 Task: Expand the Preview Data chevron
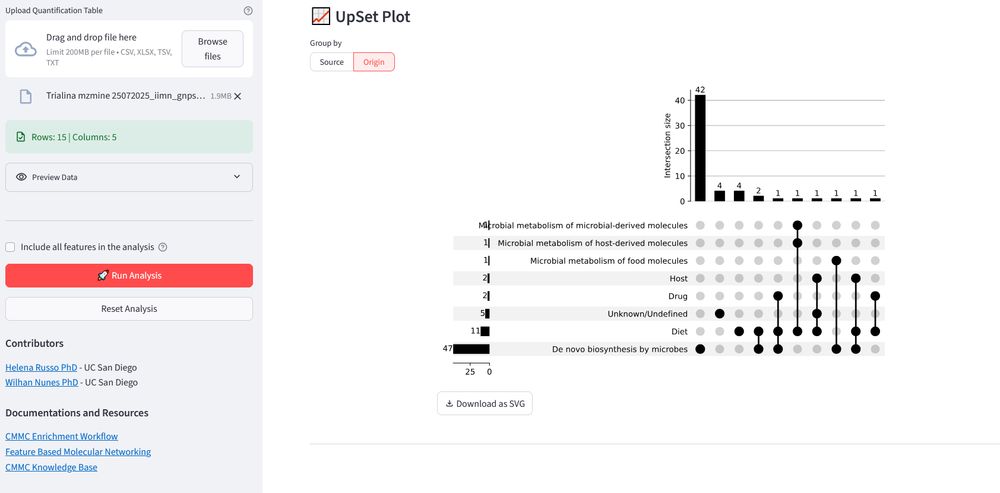click(237, 177)
